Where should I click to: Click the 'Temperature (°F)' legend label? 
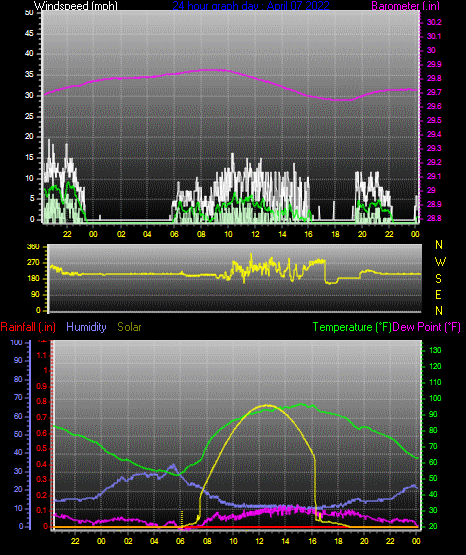click(352, 327)
